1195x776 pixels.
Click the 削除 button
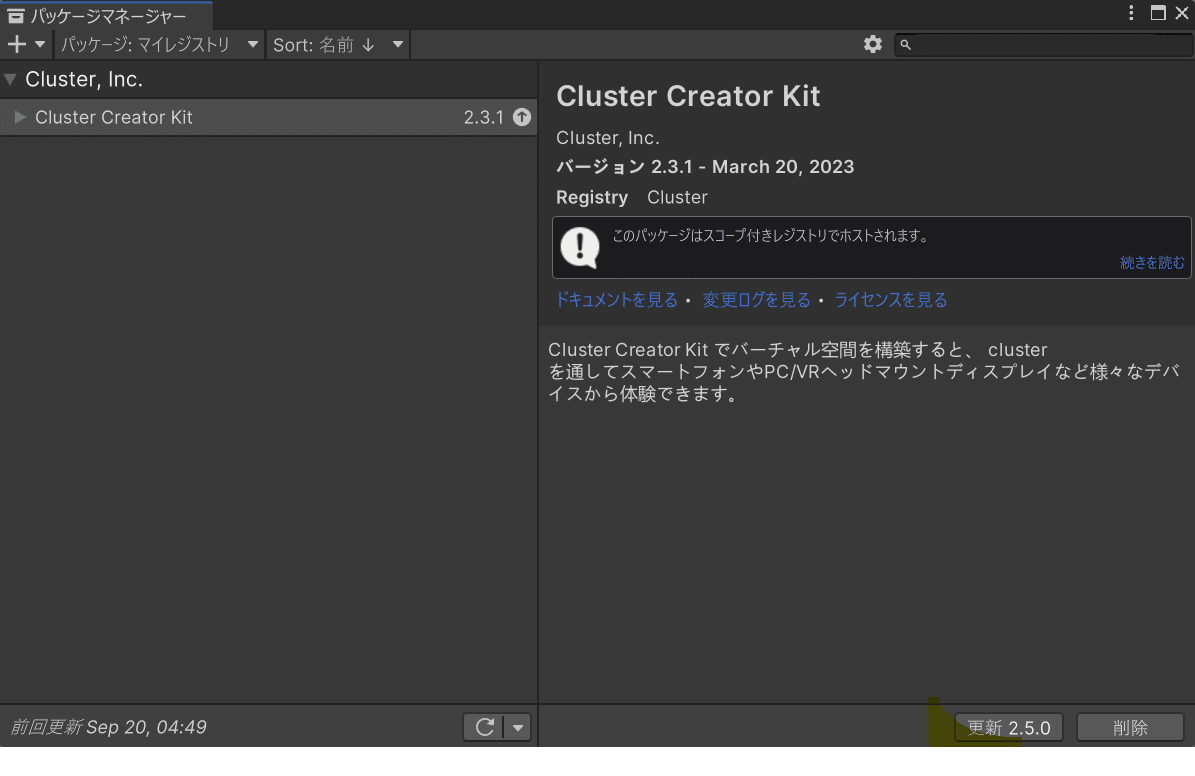[x=1129, y=727]
